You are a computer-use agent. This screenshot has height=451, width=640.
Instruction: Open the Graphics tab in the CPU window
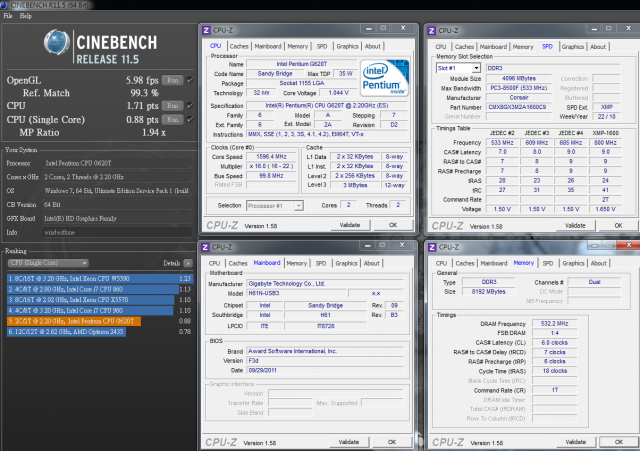click(x=347, y=46)
